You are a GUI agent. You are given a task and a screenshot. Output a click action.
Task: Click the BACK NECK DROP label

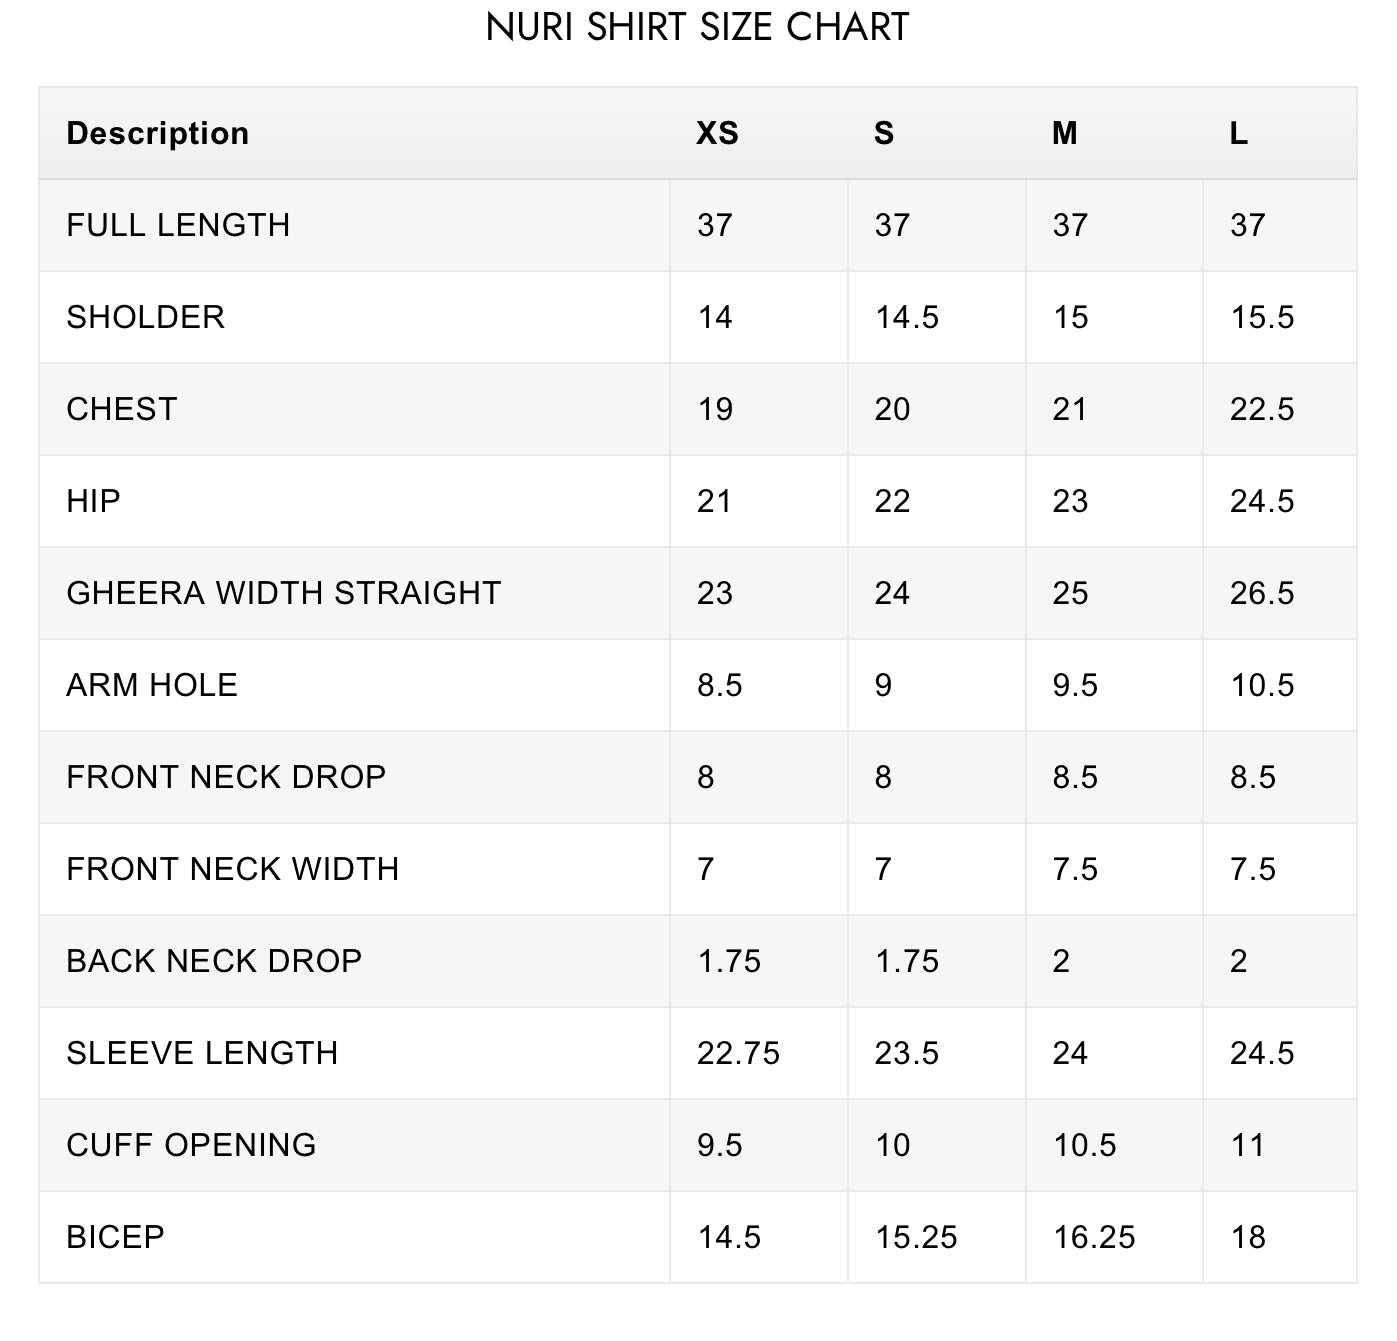214,961
